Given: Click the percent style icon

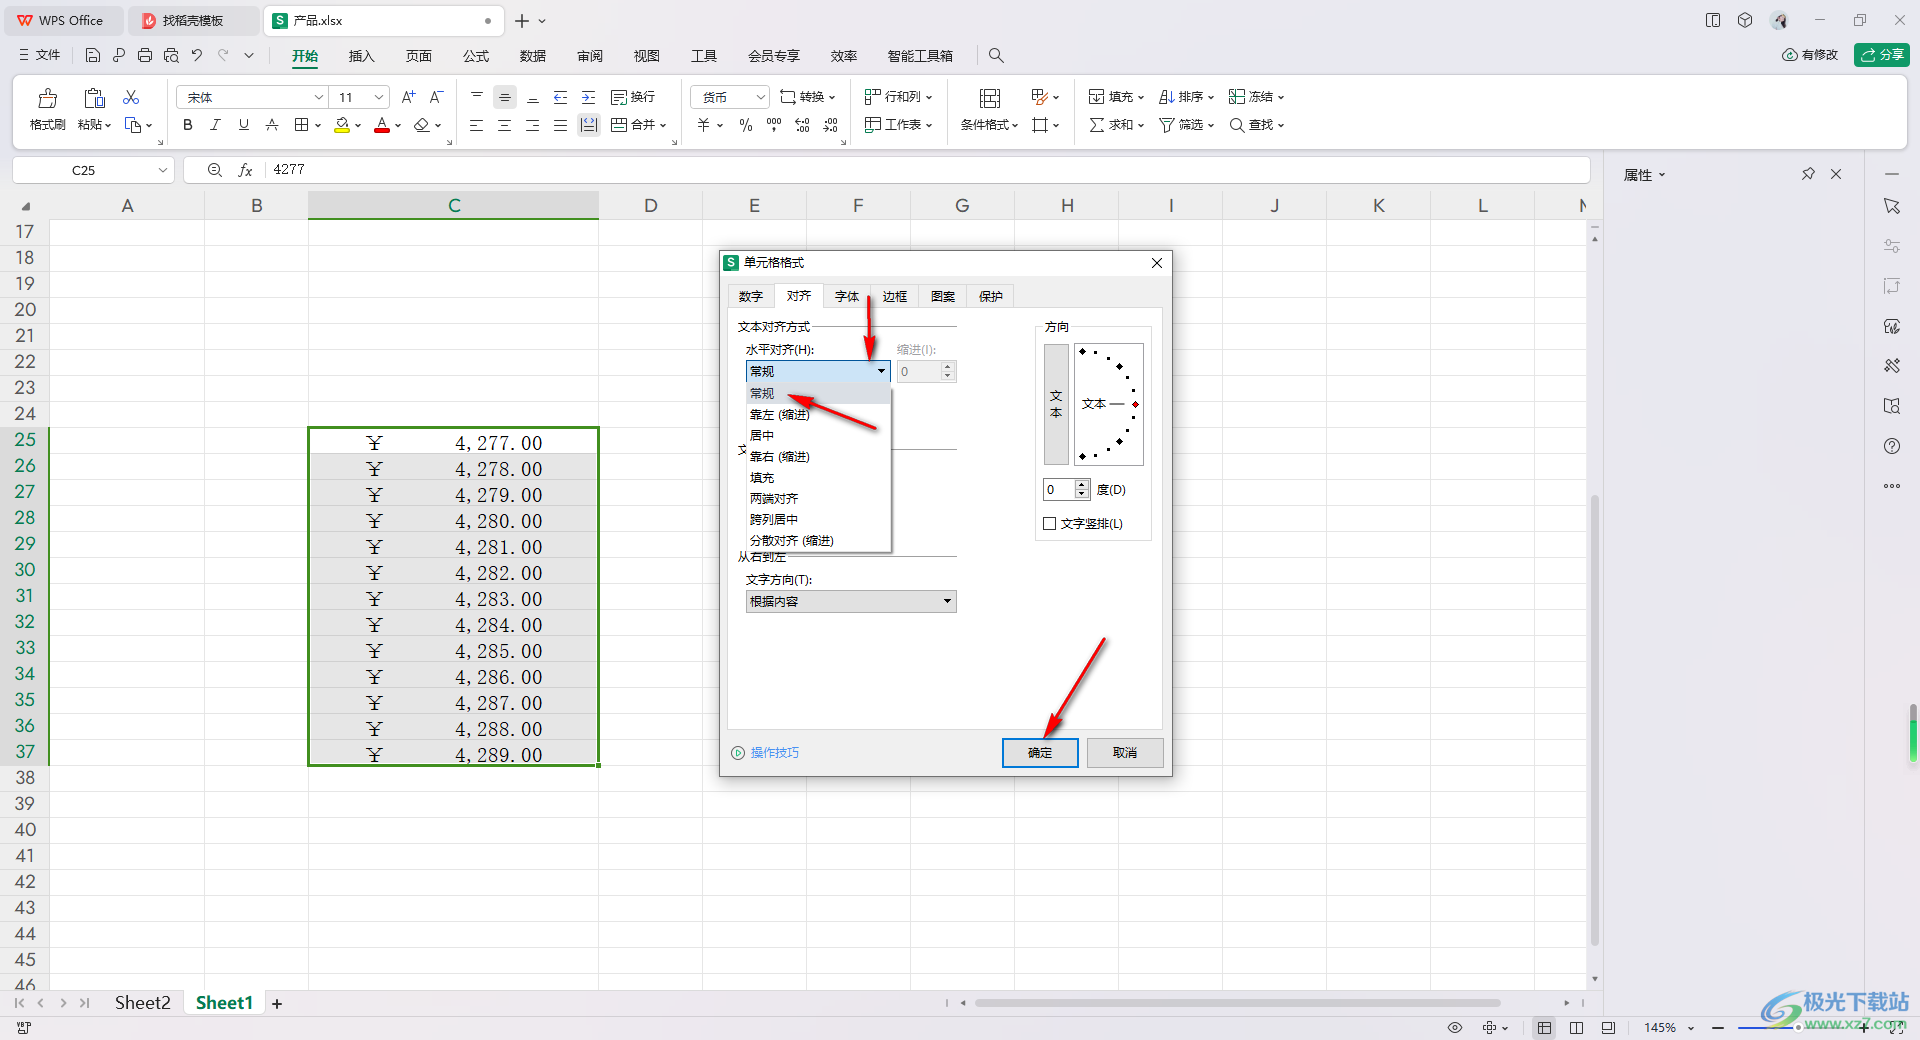Looking at the screenshot, I should pos(746,125).
